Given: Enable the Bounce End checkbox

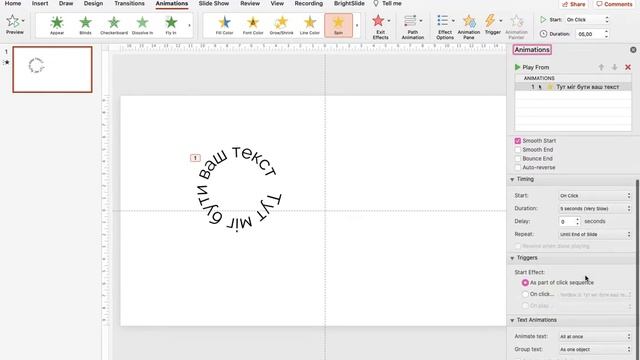Looking at the screenshot, I should [x=518, y=159].
